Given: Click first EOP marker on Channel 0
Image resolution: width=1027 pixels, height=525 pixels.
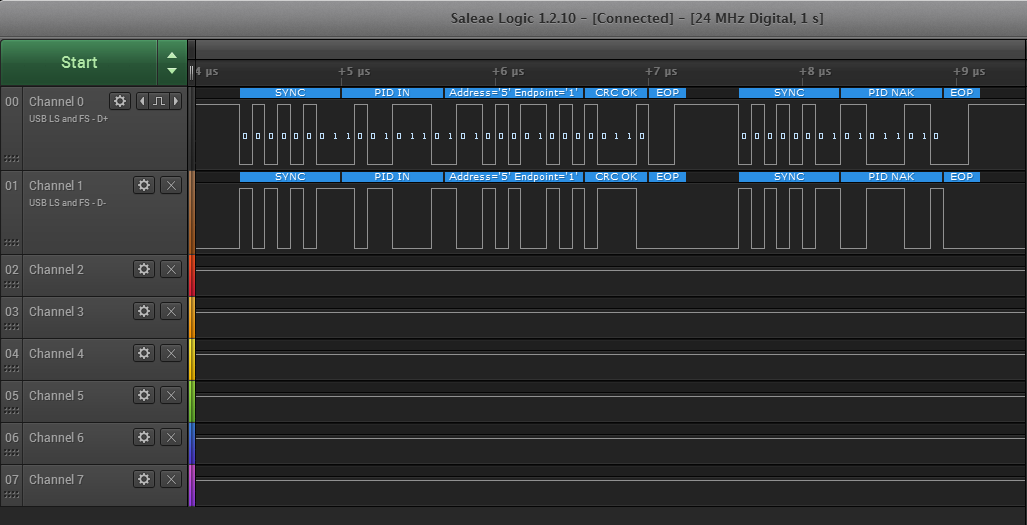Looking at the screenshot, I should [x=667, y=93].
